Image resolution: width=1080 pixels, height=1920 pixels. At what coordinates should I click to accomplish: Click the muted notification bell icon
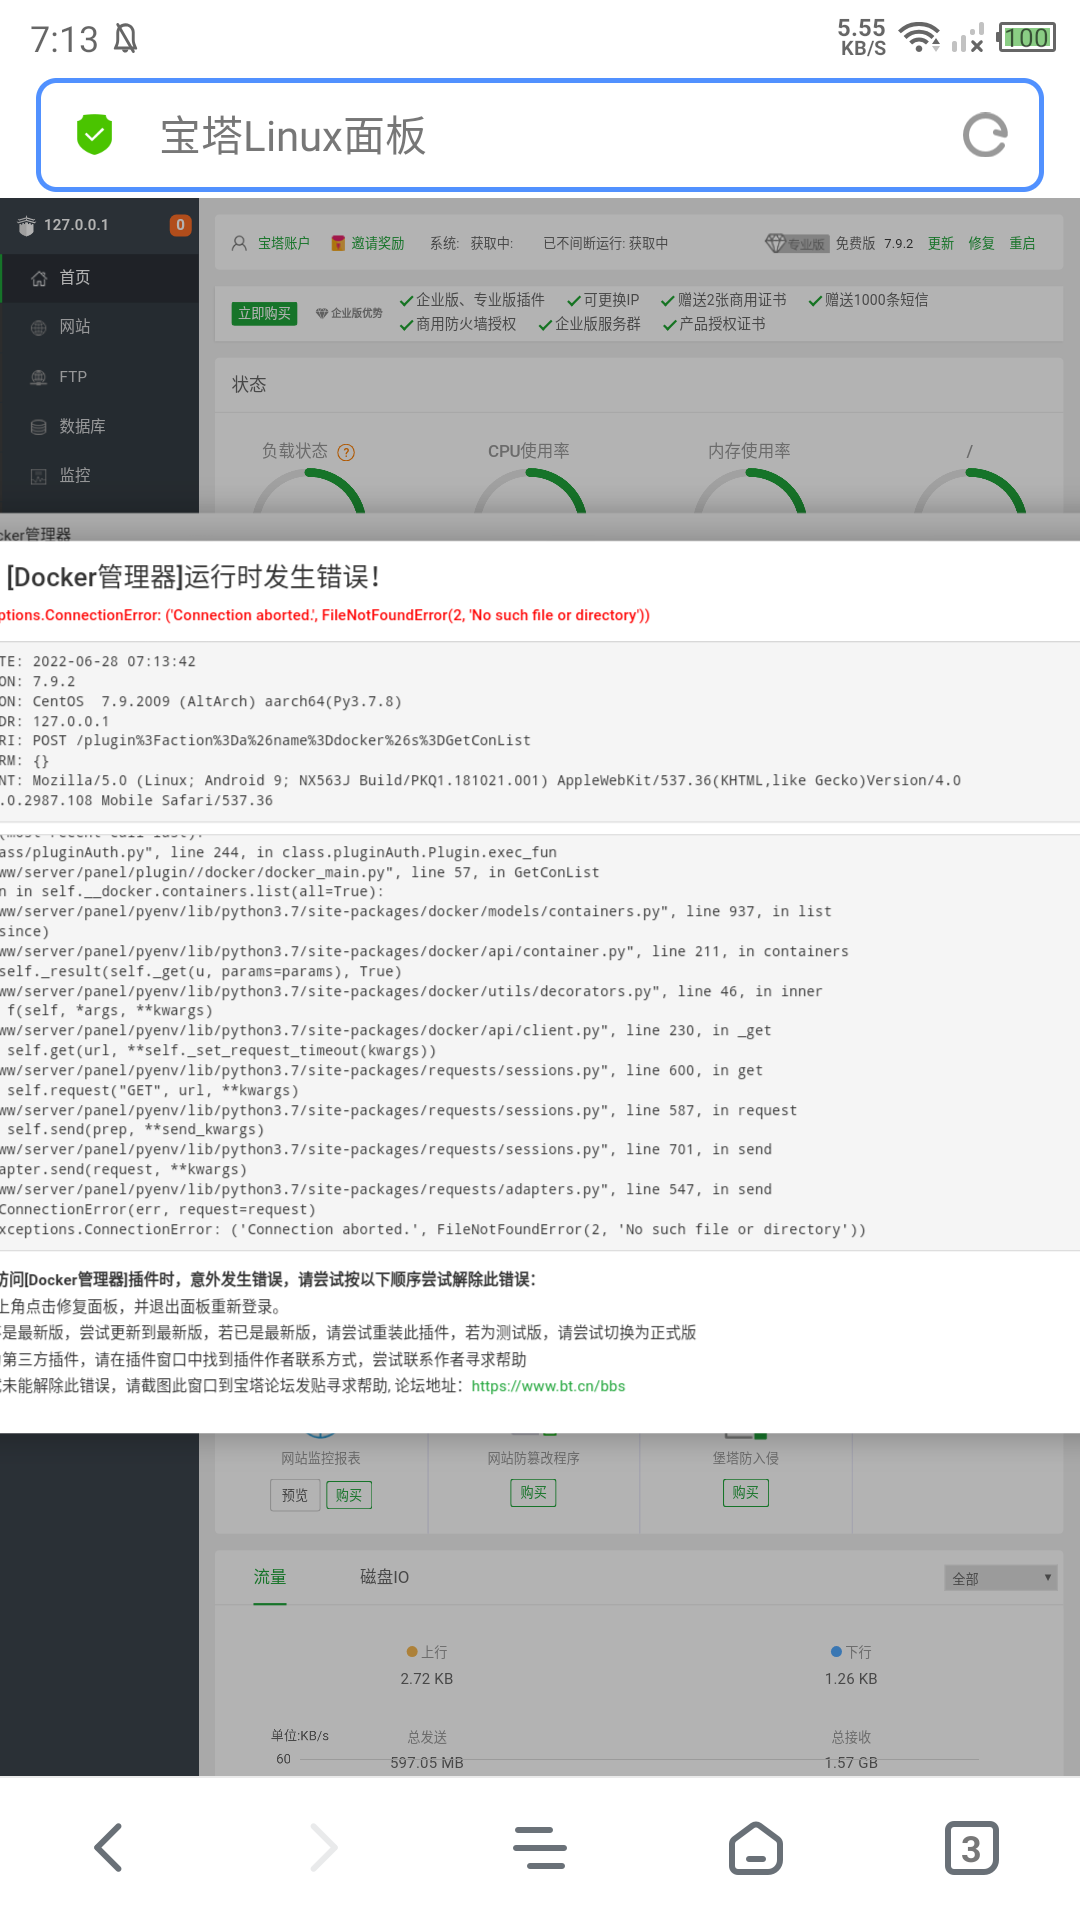click(125, 39)
